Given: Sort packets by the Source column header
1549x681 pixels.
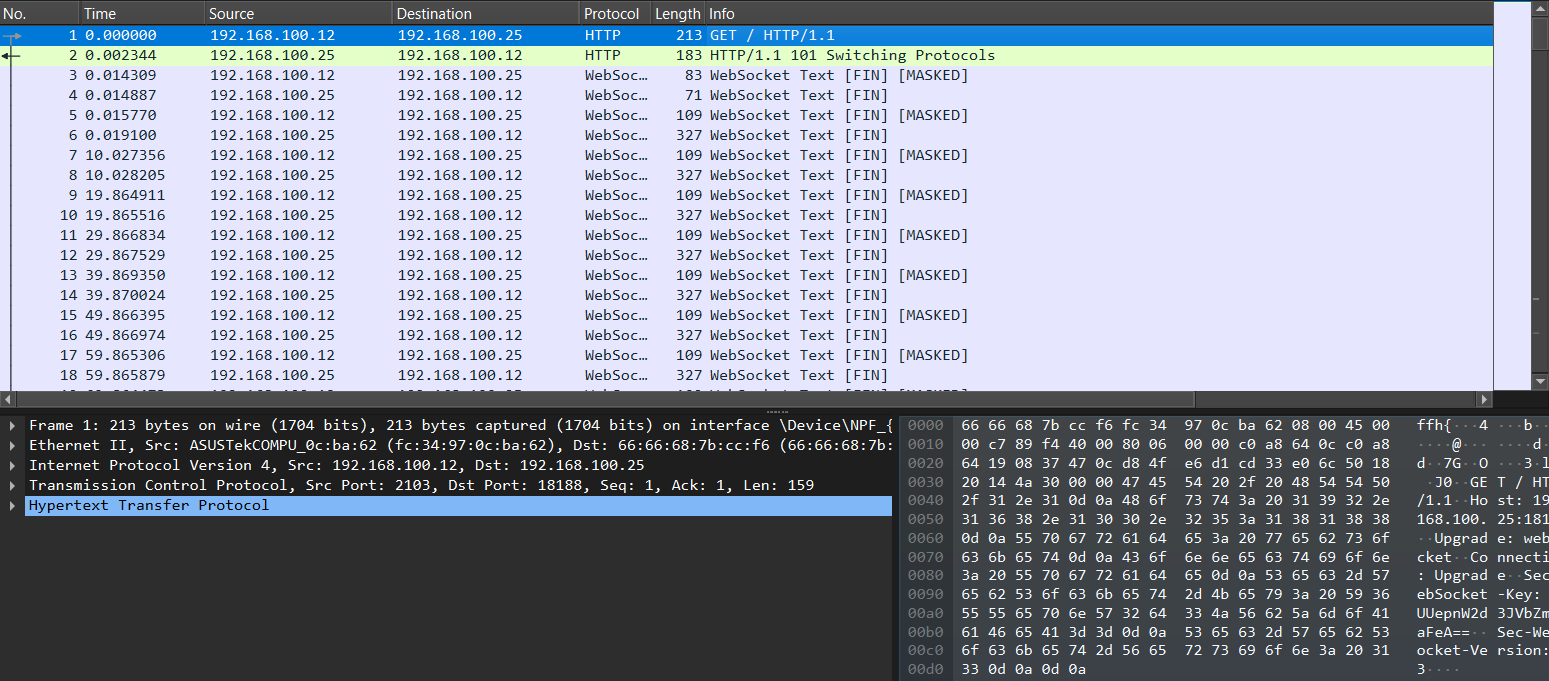Looking at the screenshot, I should (297, 14).
